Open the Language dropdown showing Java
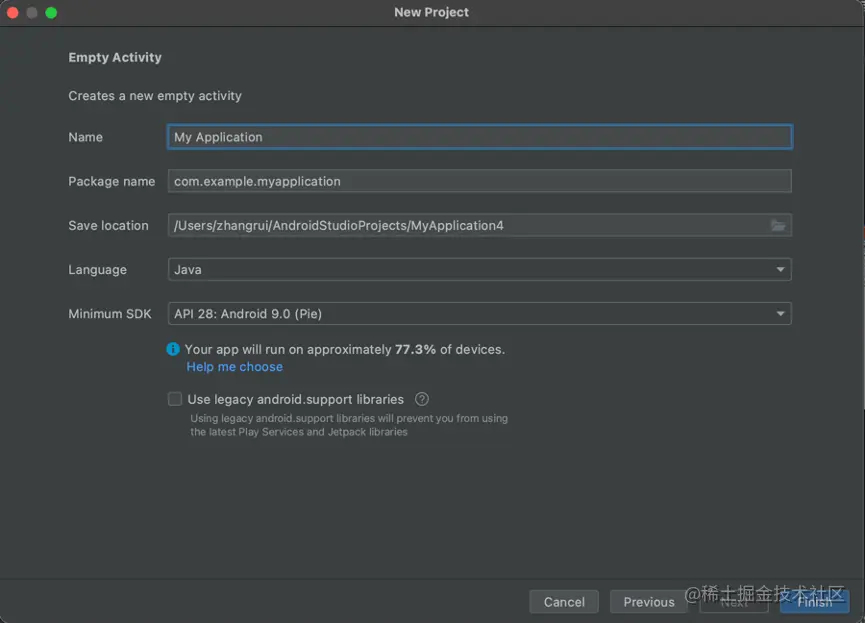This screenshot has width=866, height=625. (x=479, y=269)
